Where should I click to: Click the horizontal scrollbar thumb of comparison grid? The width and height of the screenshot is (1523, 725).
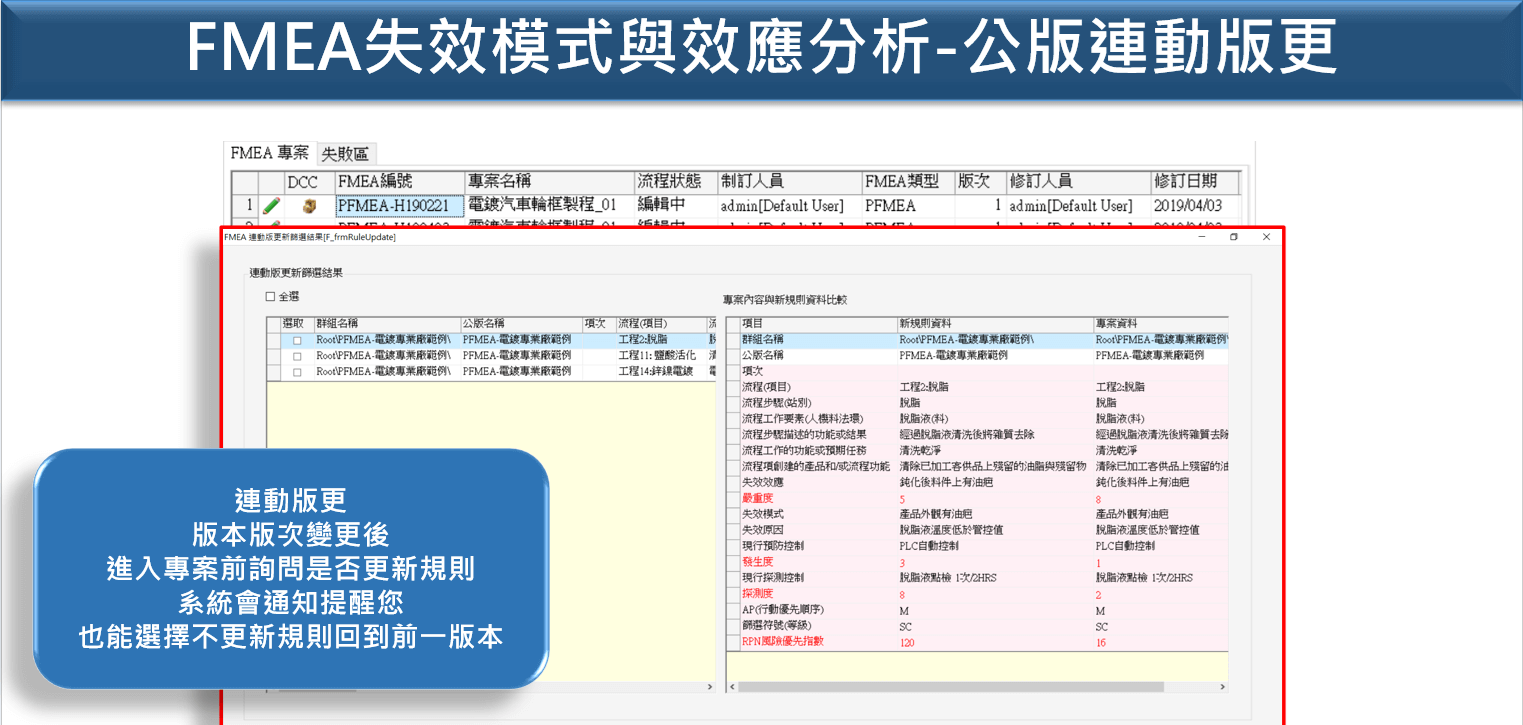point(950,687)
